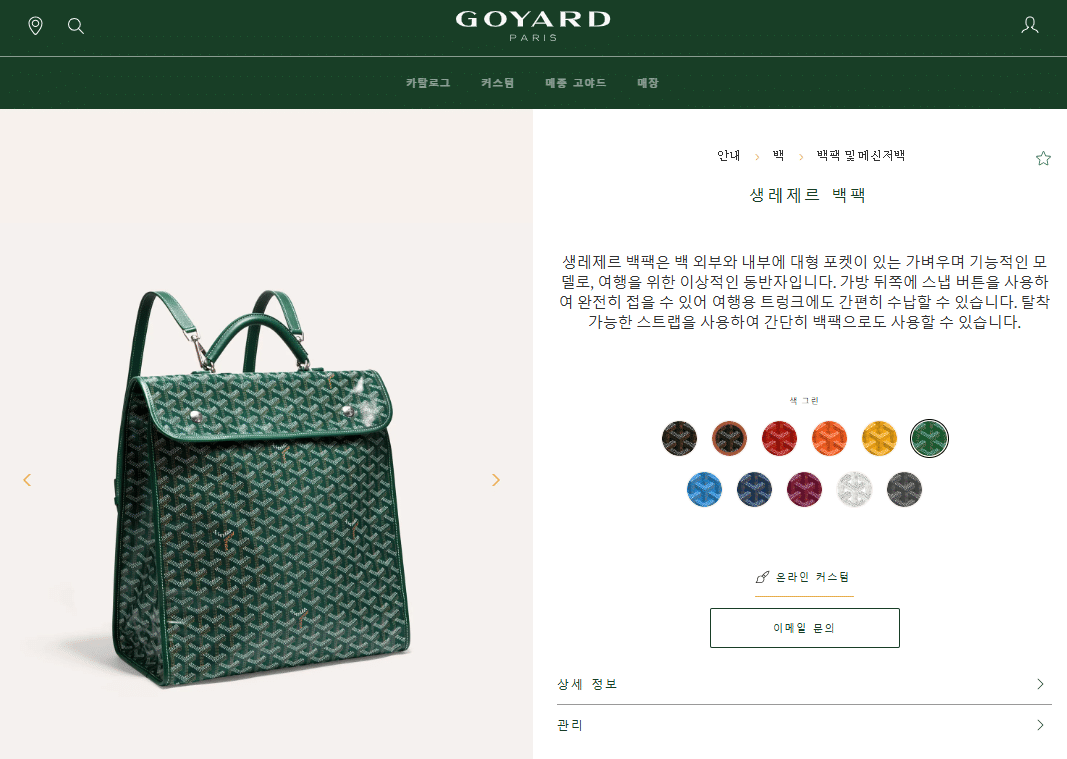Go to 백팩 및 메신저백 breadcrumb
The width and height of the screenshot is (1067, 759).
[861, 156]
